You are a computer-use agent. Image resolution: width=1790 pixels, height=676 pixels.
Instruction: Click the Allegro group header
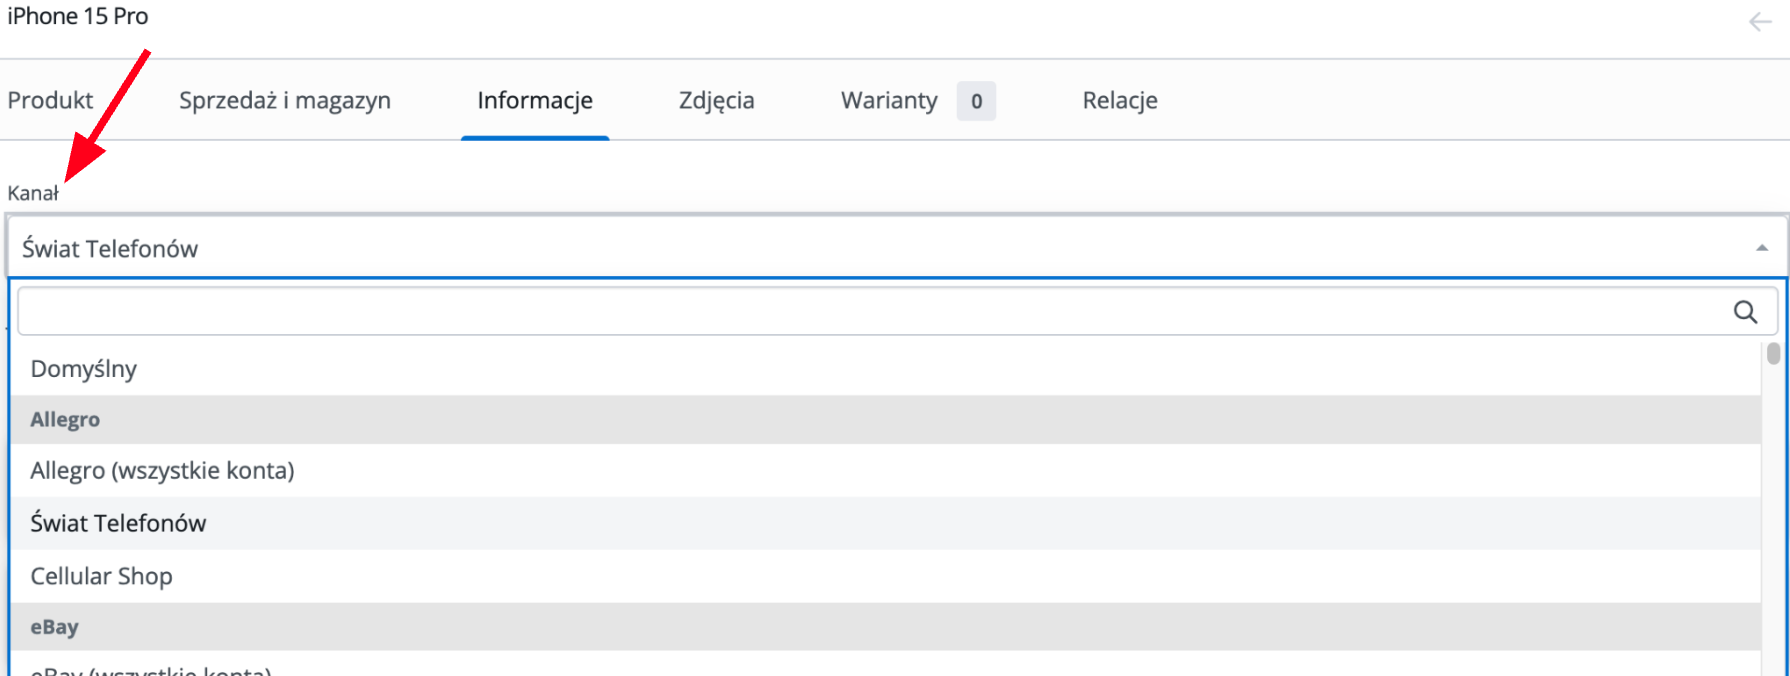[885, 420]
